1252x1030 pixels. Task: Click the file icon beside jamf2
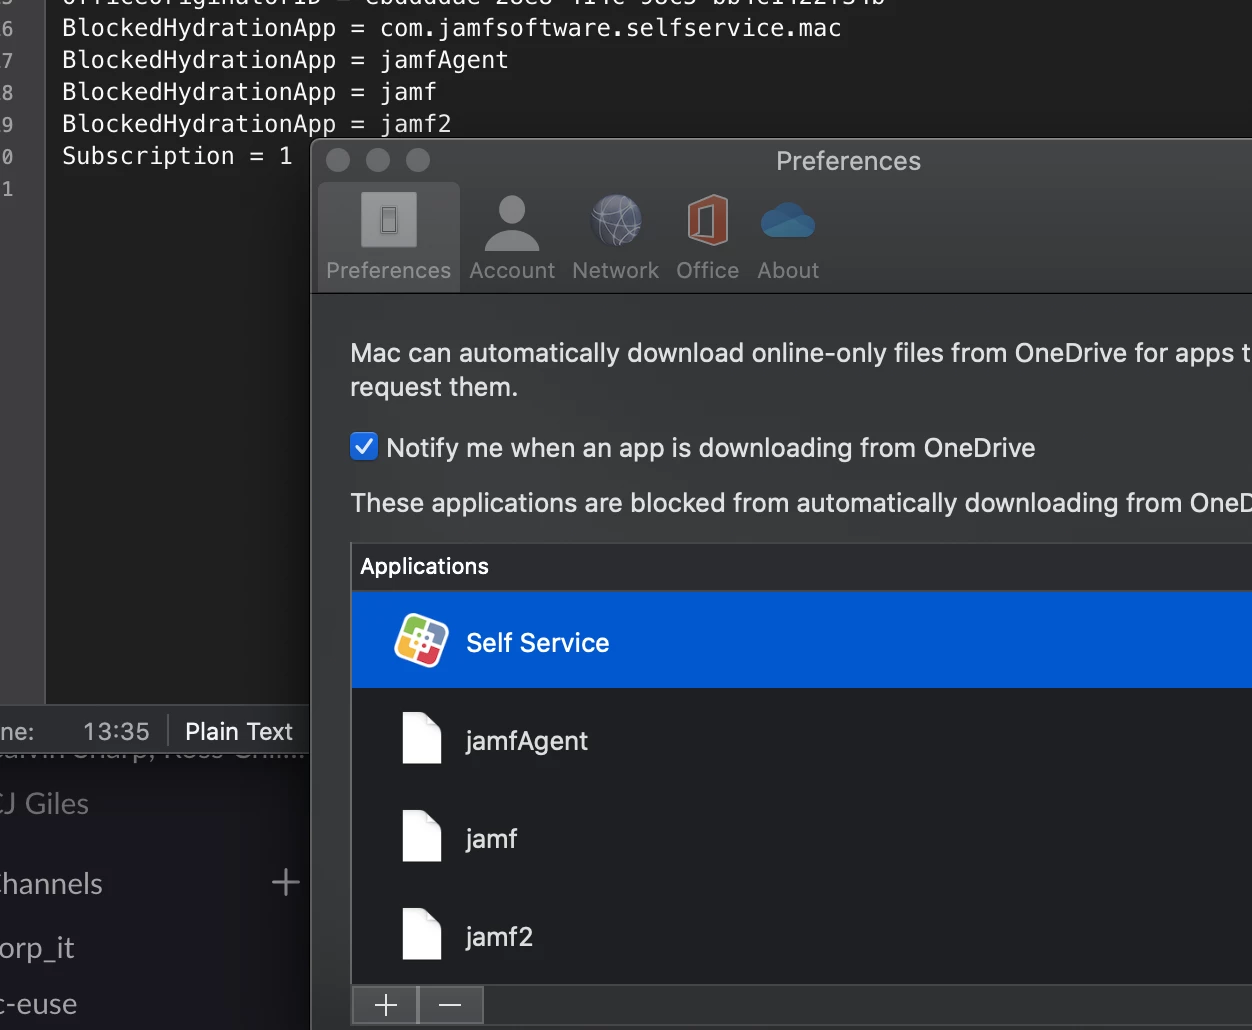click(x=422, y=934)
